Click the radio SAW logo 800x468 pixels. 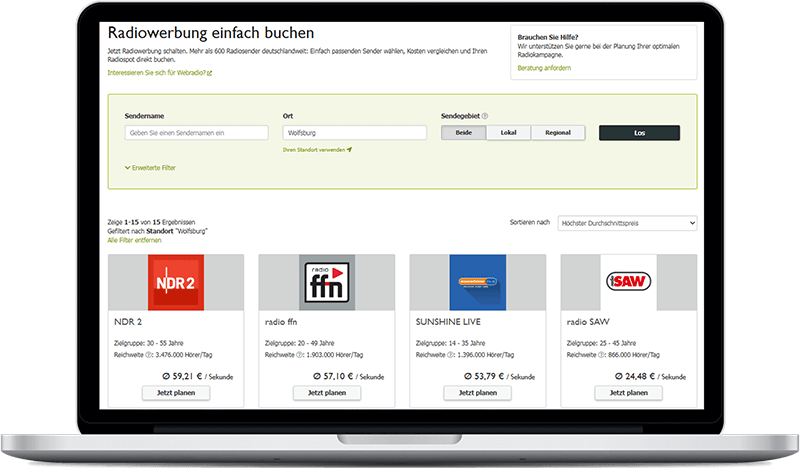pos(629,282)
